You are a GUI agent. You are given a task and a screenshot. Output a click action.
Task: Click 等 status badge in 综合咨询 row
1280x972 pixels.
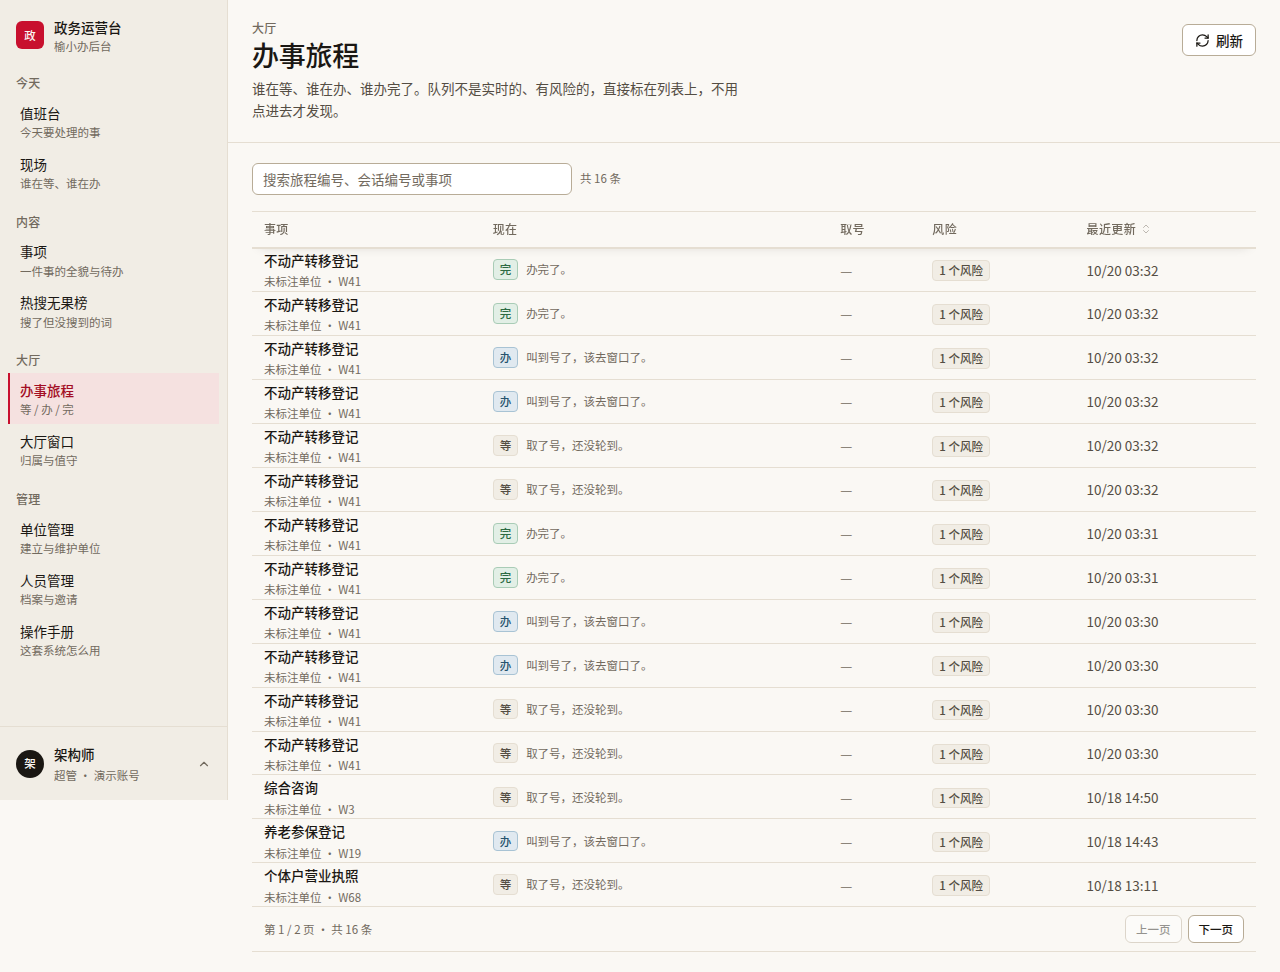505,798
